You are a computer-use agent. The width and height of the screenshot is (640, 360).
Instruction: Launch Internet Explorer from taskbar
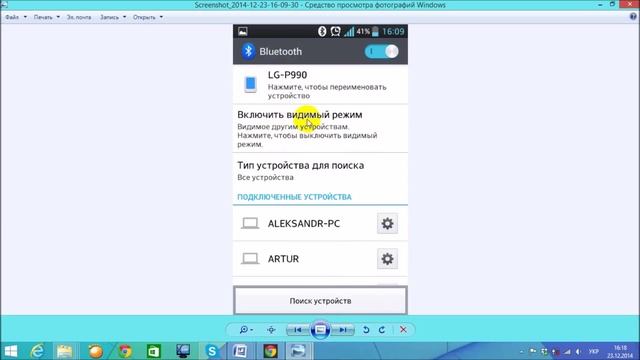[x=38, y=351]
